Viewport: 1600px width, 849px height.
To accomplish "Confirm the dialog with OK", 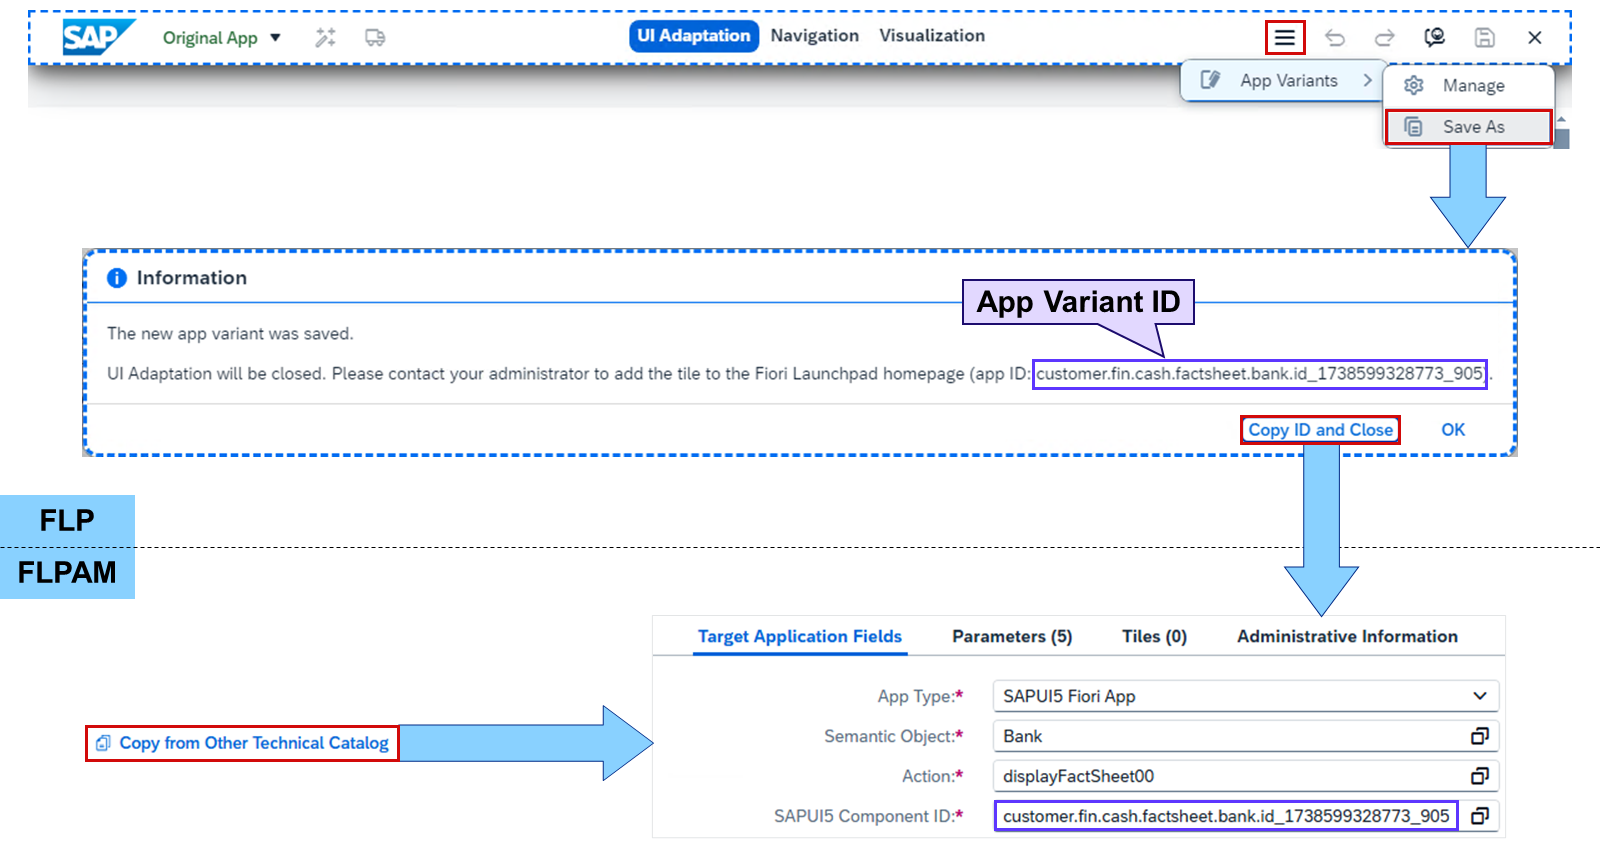I will (1453, 430).
